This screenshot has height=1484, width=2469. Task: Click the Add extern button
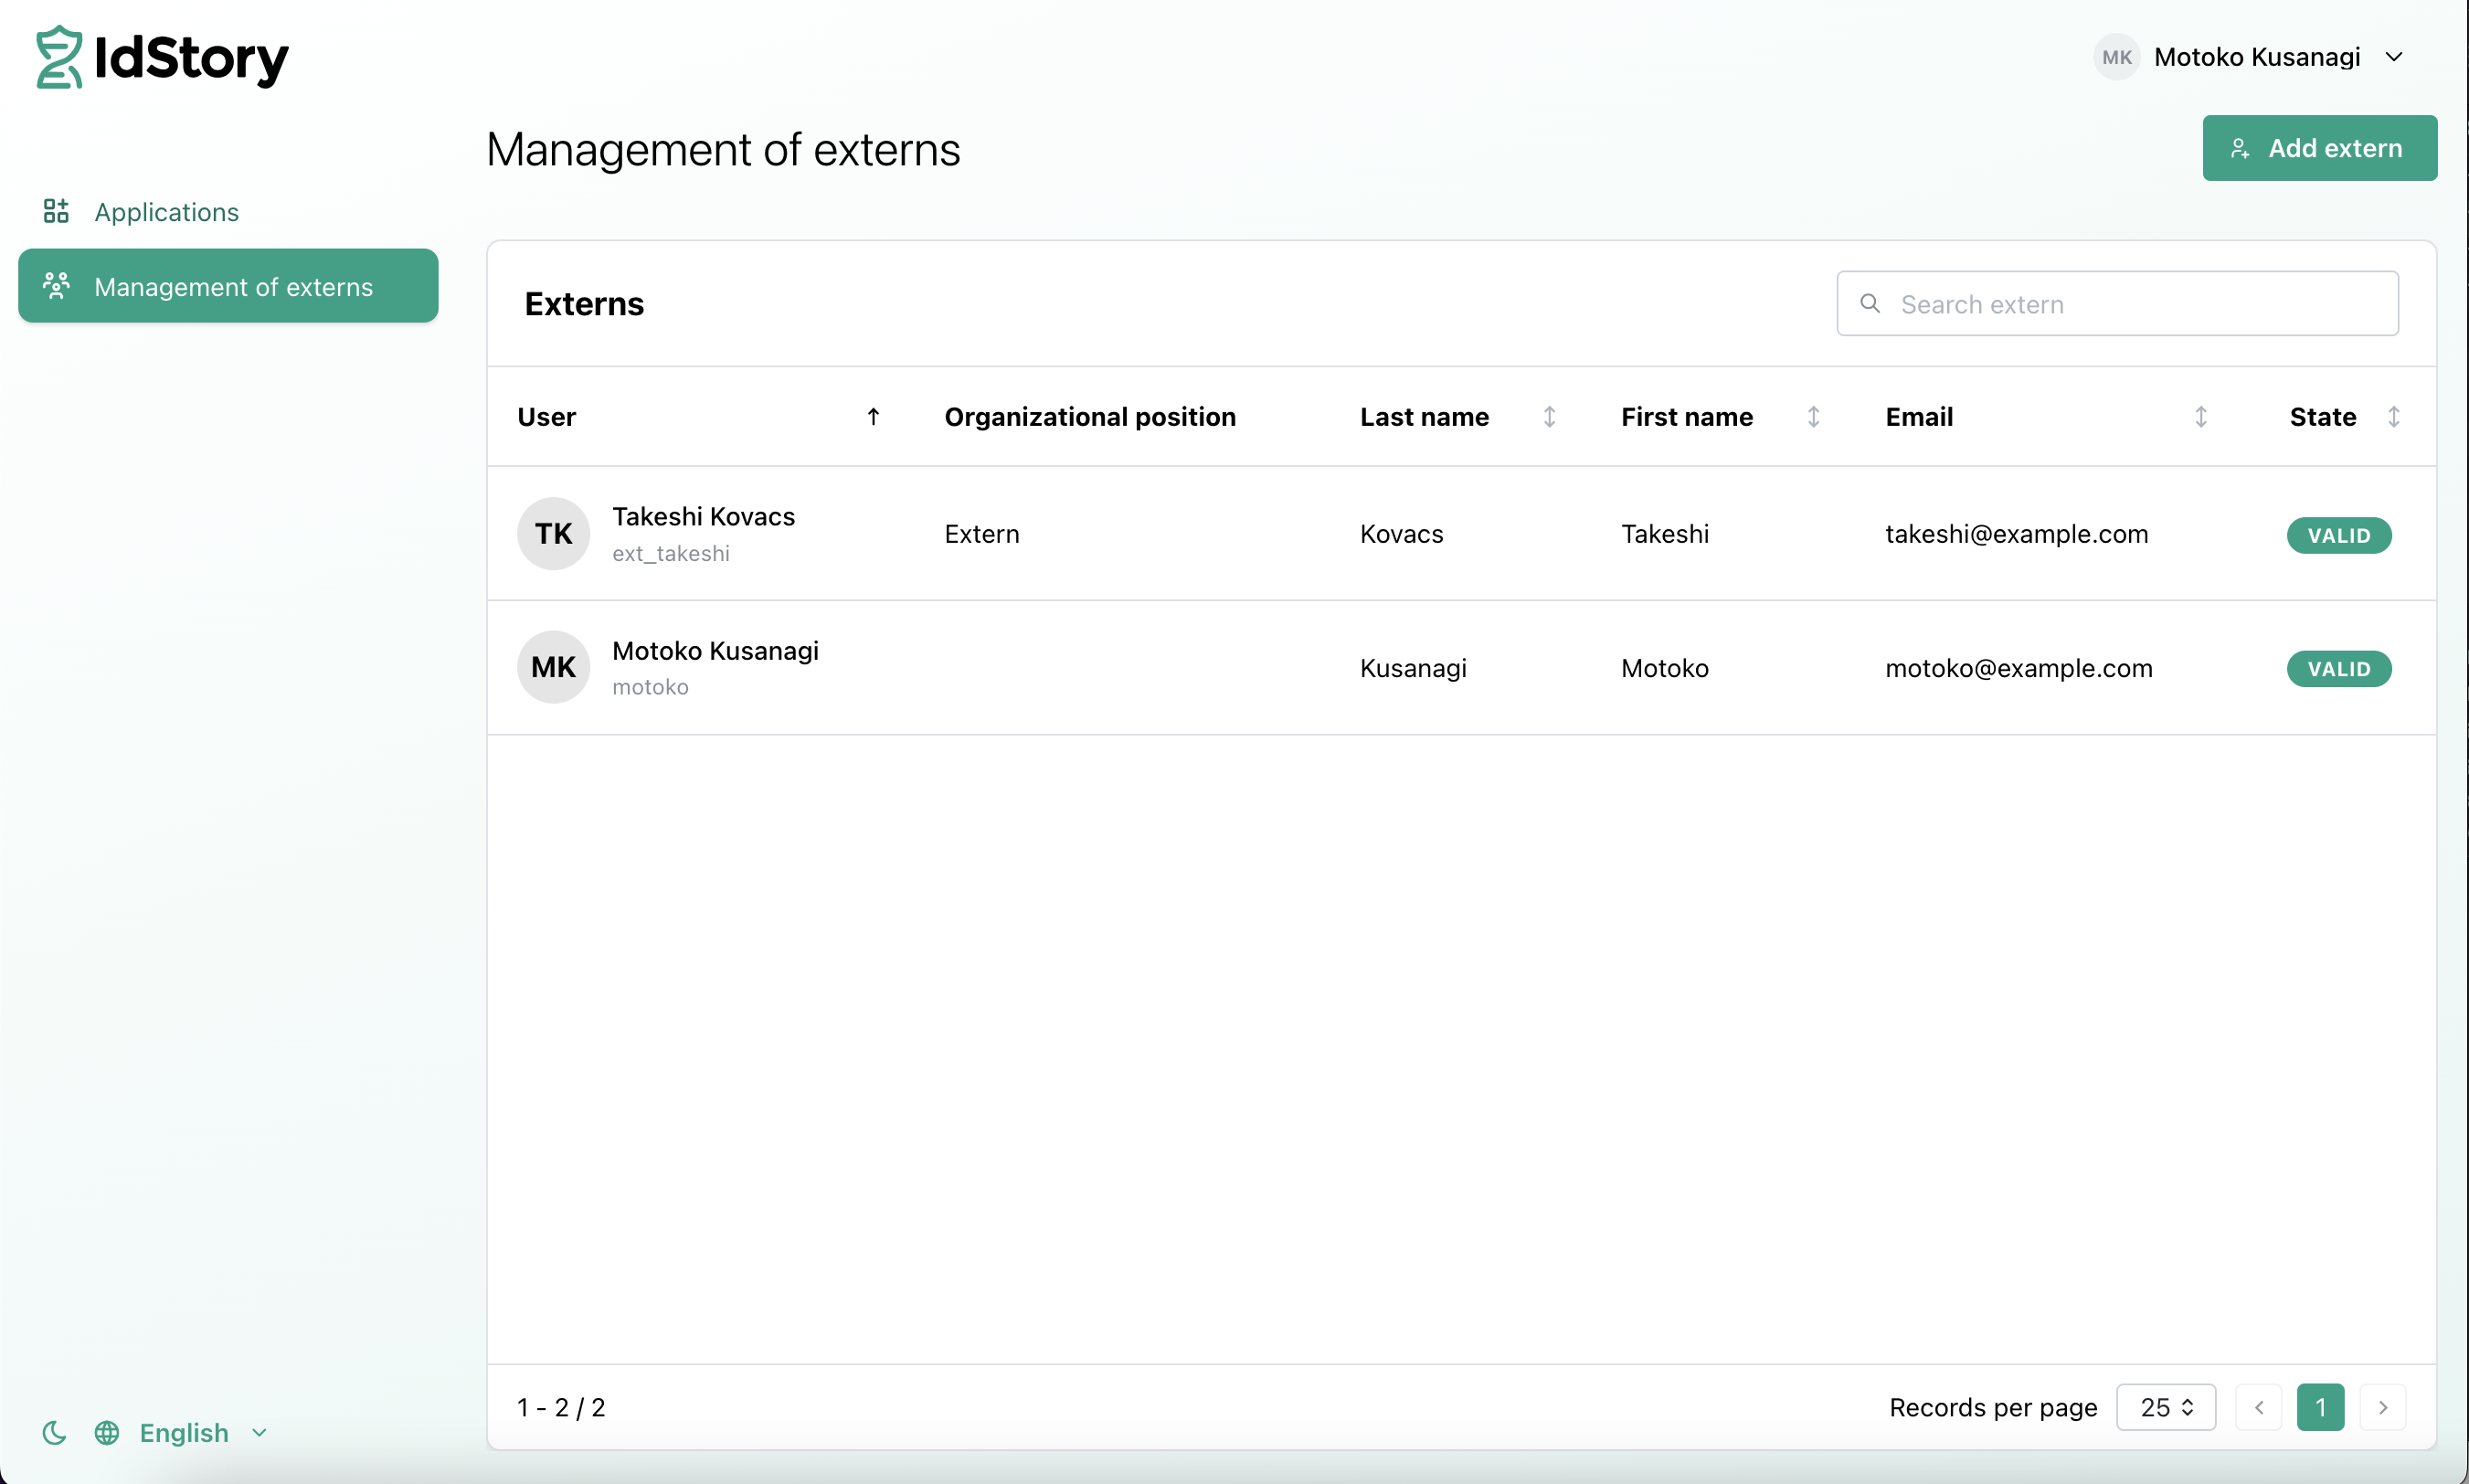point(2319,148)
